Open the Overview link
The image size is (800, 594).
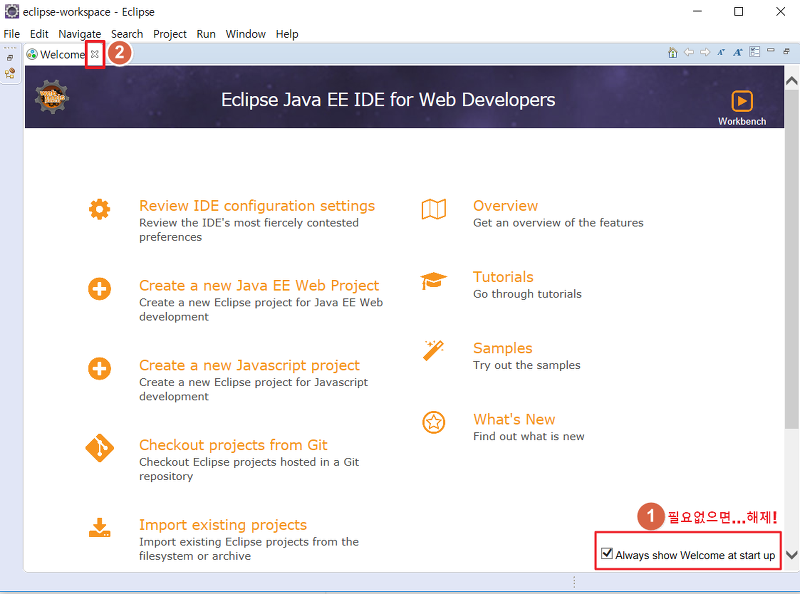click(x=506, y=206)
